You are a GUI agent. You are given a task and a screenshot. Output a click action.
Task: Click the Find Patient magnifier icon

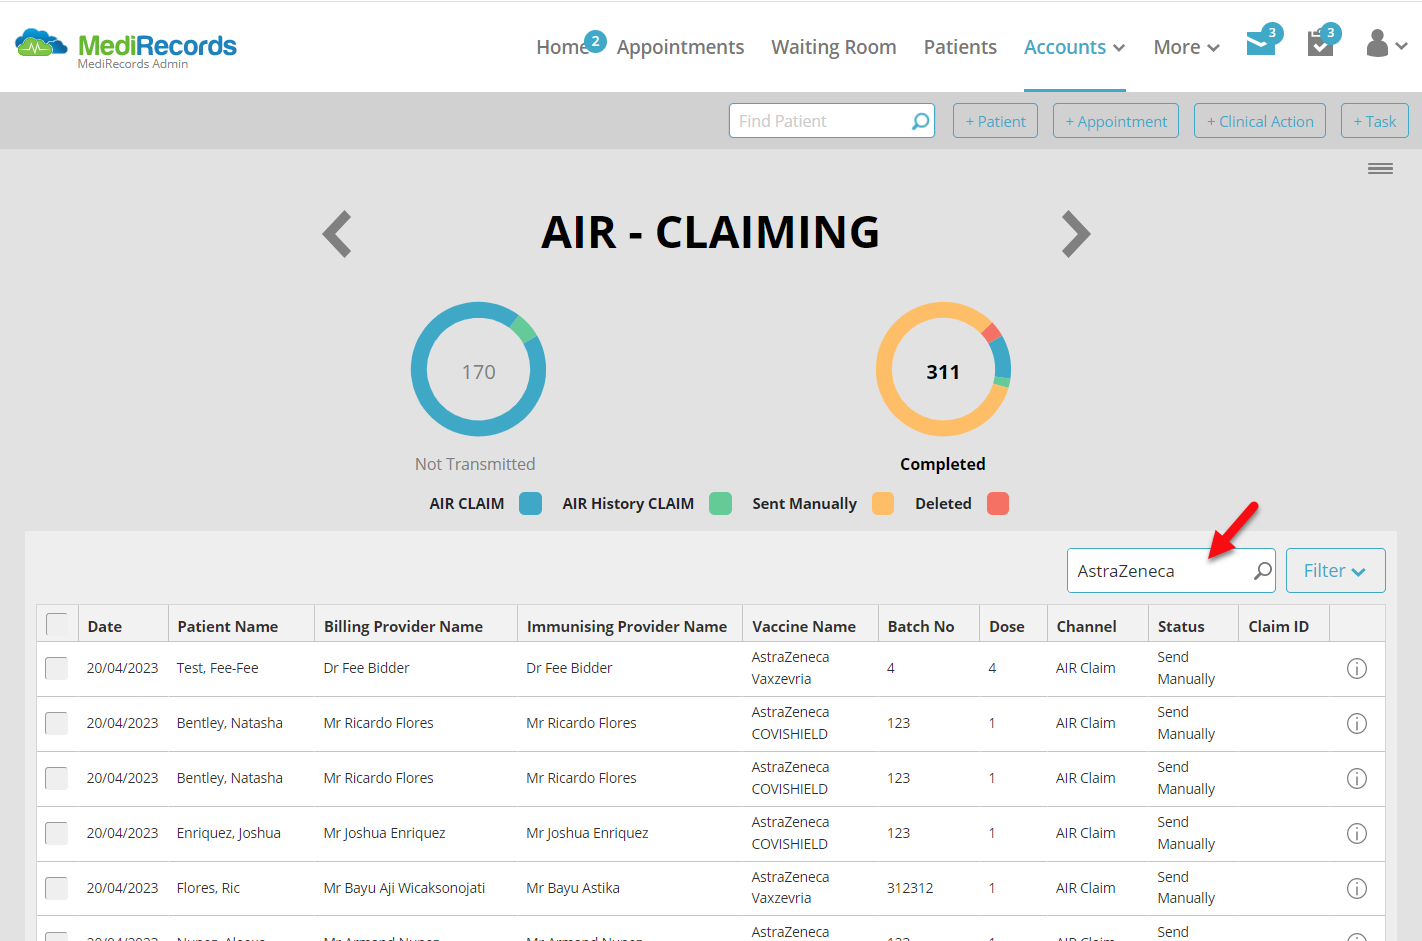tap(920, 121)
